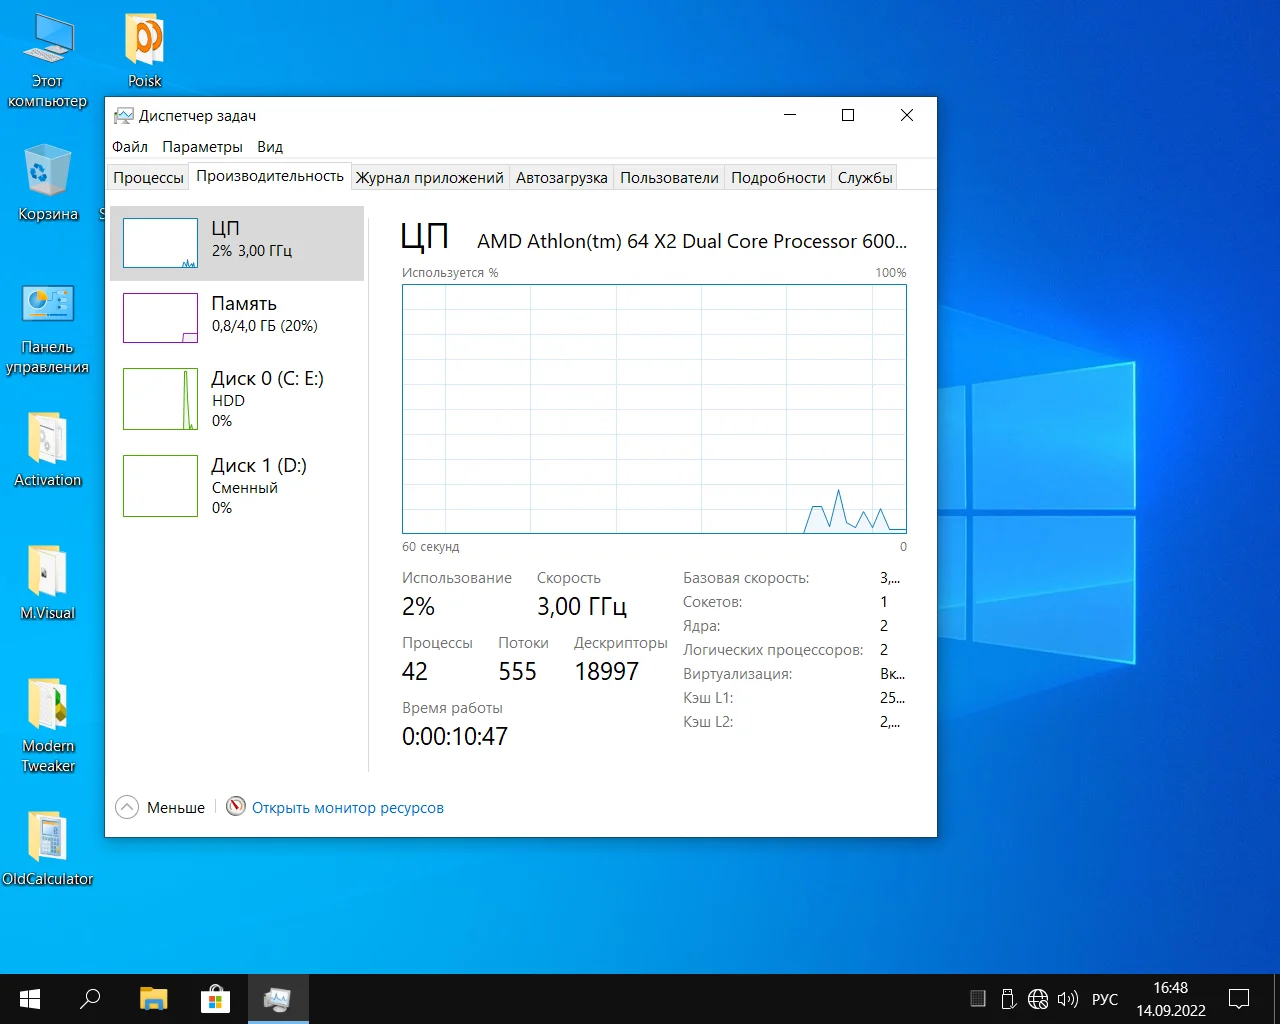Image resolution: width=1280 pixels, height=1024 pixels.
Task: Click the Task Manager title bar icon
Action: coord(123,116)
